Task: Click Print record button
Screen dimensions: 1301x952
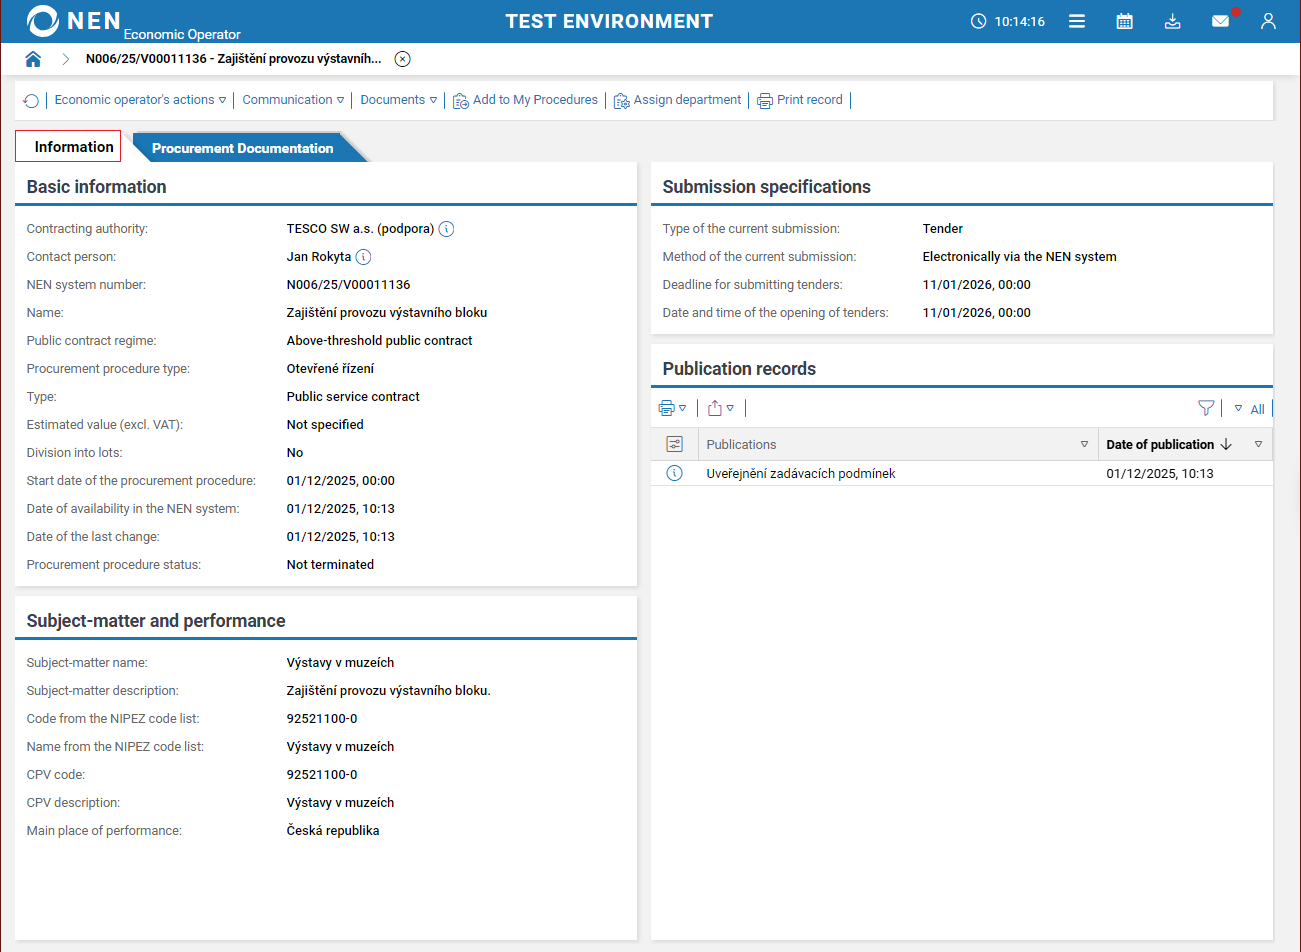Action: coord(800,100)
